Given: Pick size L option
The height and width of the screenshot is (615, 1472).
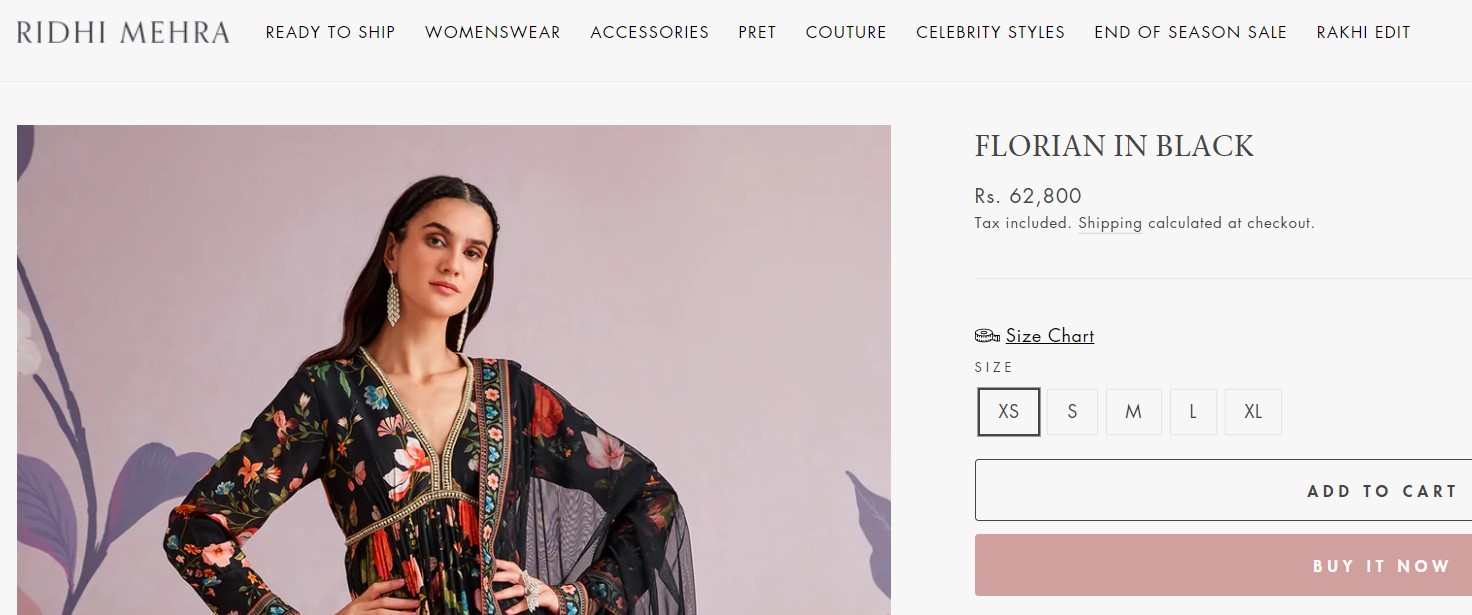Looking at the screenshot, I should [1193, 412].
